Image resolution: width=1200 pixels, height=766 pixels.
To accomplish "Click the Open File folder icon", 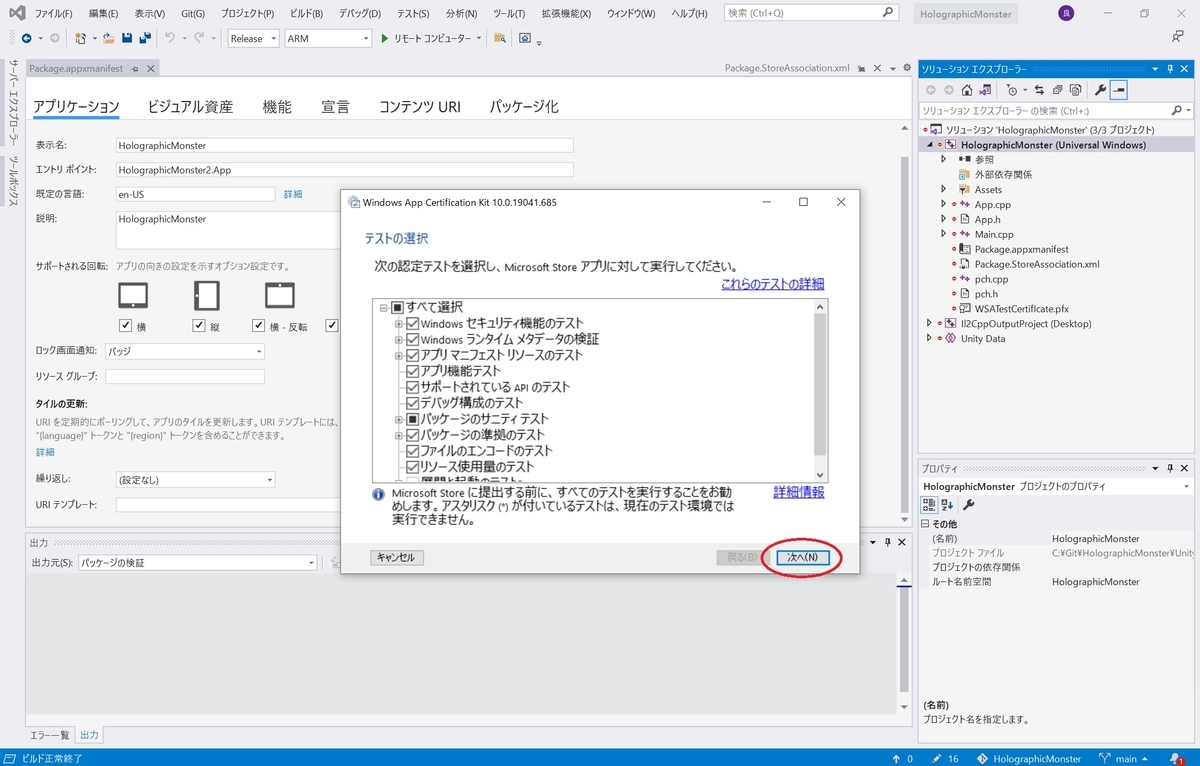I will [107, 38].
